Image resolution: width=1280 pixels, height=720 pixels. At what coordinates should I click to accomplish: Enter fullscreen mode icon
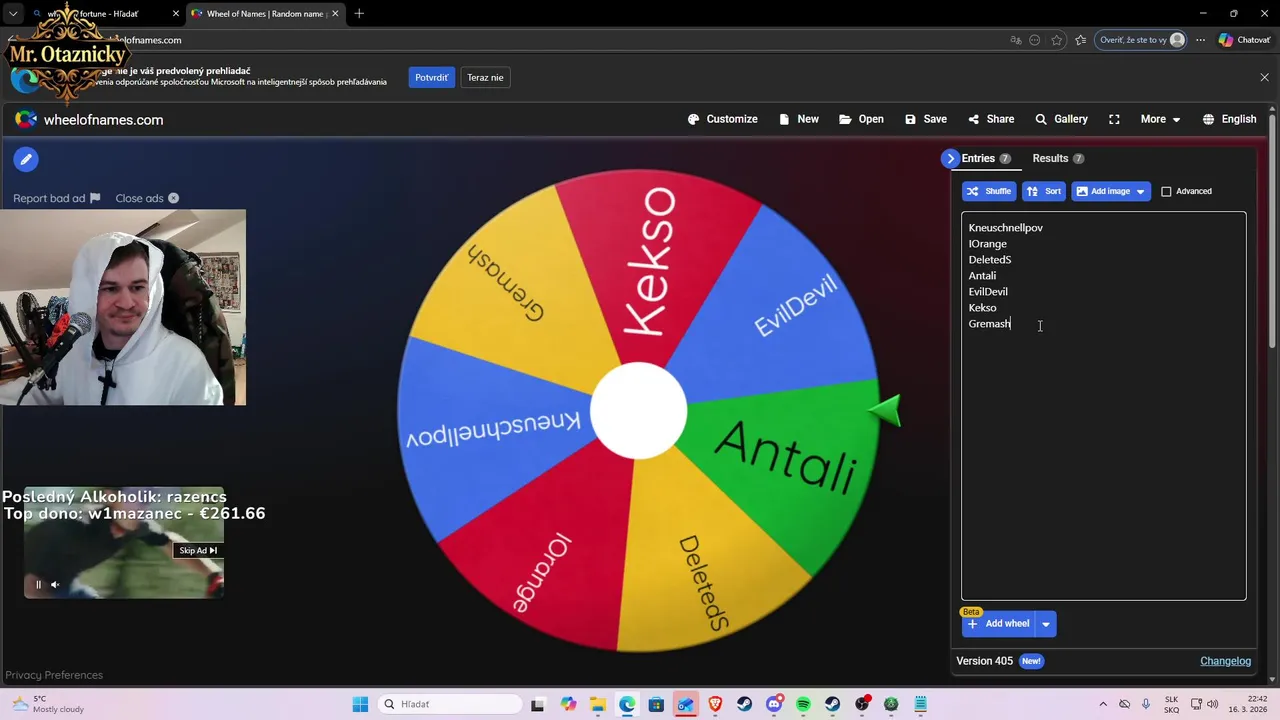[1114, 119]
